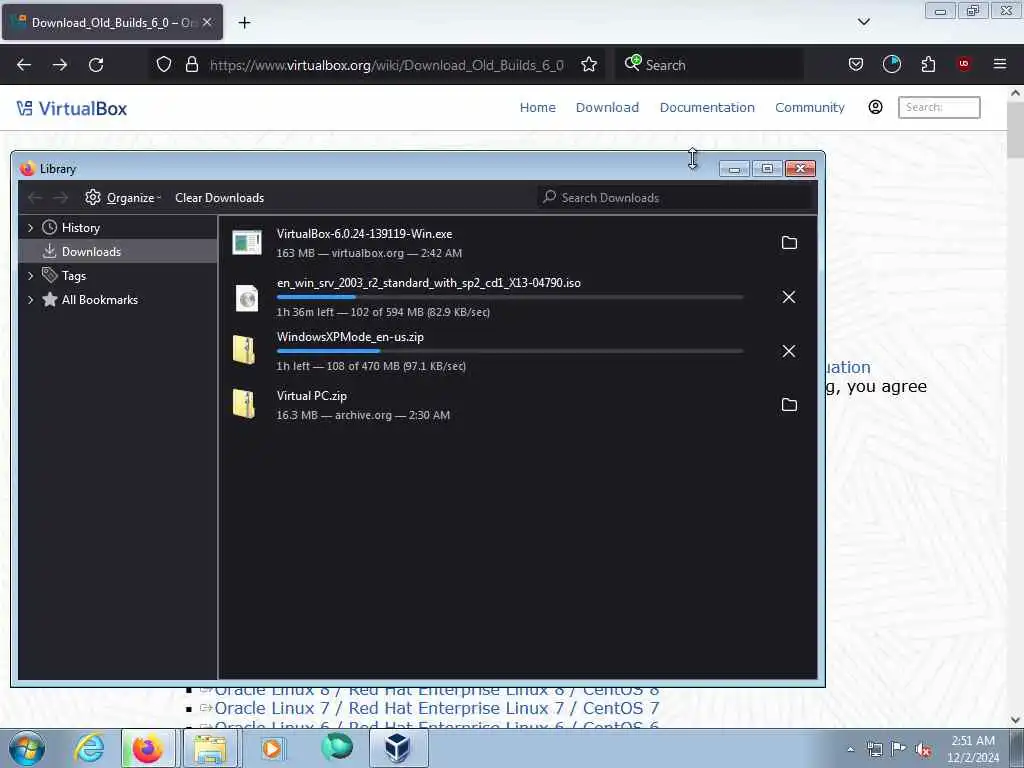The width and height of the screenshot is (1024, 768).
Task: Reload the current page
Action: (96, 65)
